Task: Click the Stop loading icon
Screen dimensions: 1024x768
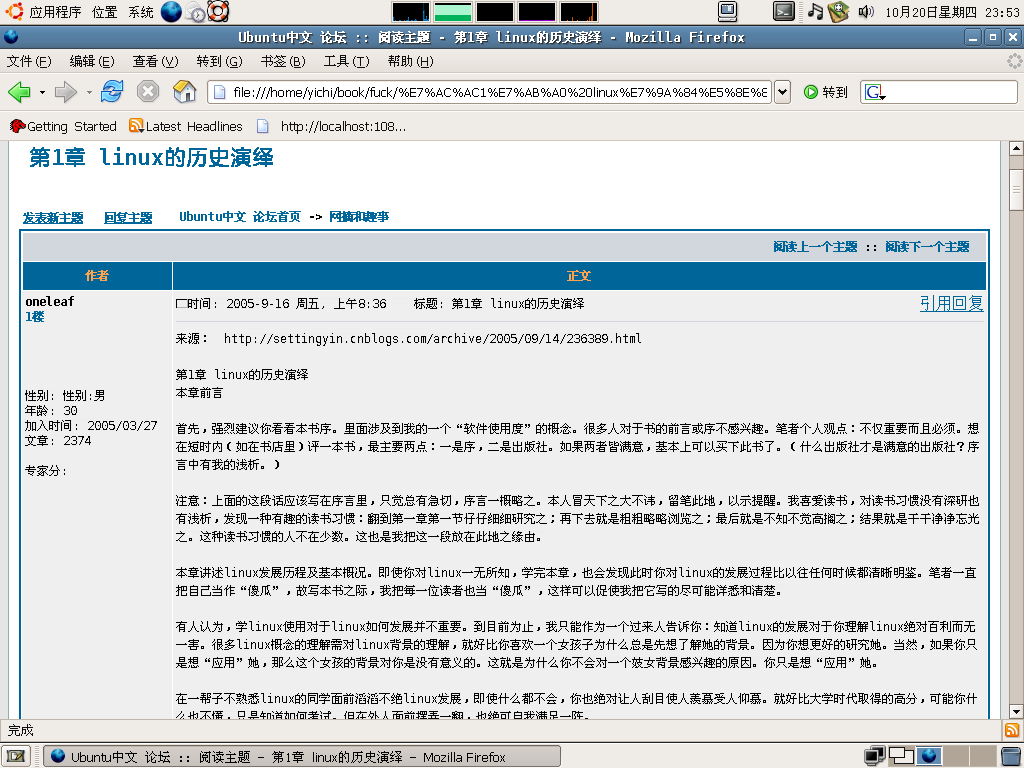Action: pyautogui.click(x=148, y=91)
